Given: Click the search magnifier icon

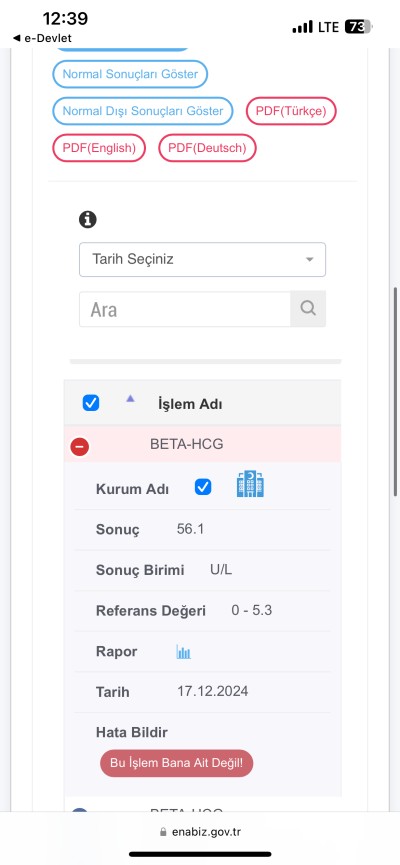Looking at the screenshot, I should pyautogui.click(x=308, y=308).
